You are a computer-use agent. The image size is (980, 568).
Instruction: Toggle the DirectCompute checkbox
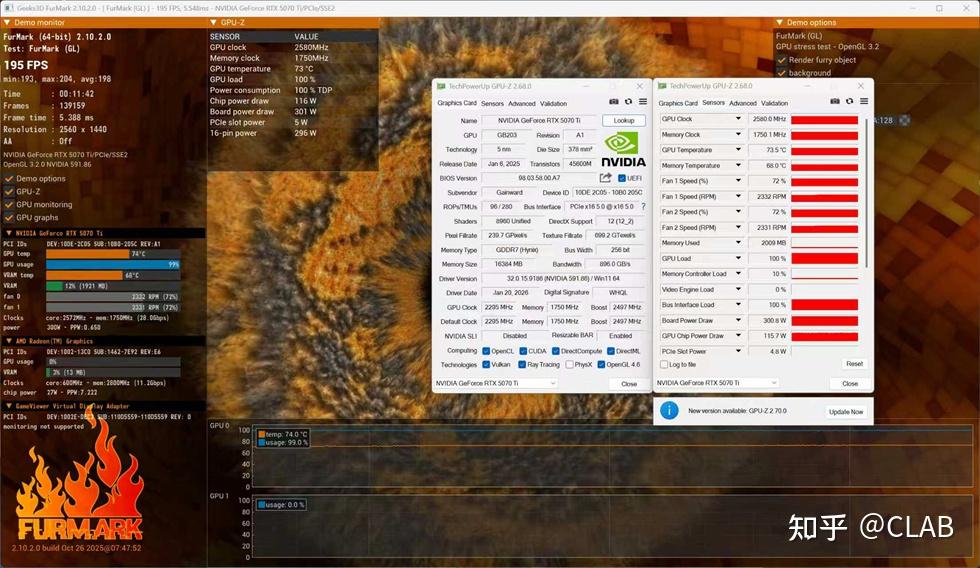click(555, 351)
